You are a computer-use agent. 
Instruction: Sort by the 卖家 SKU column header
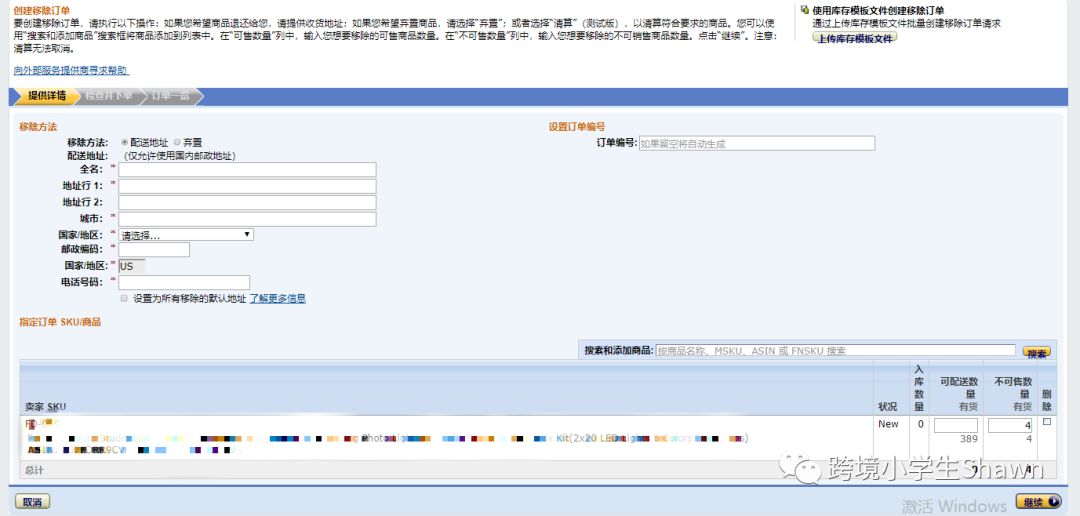(x=45, y=407)
